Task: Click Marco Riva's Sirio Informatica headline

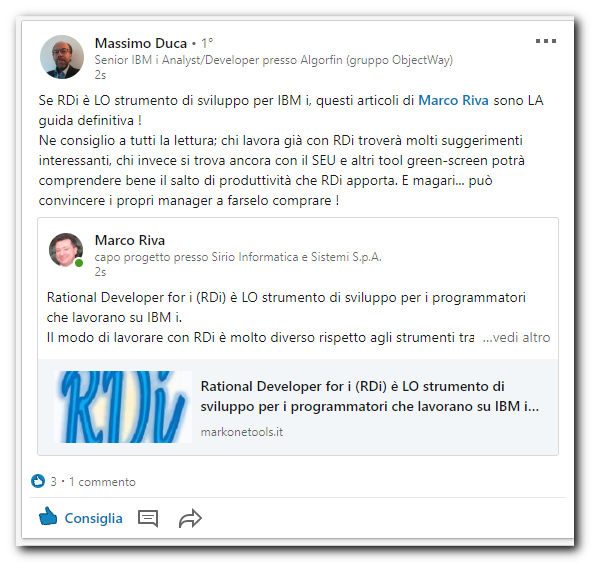Action: [x=238, y=257]
